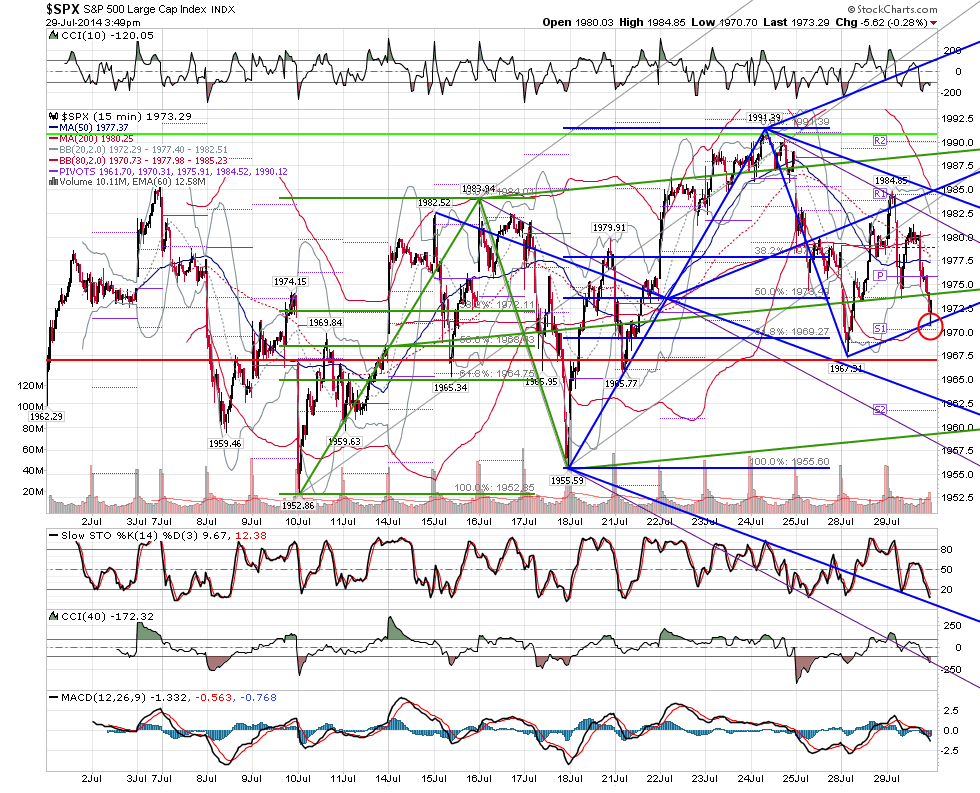Screen dimensions: 980x793
Task: Click the candlestick icon beside $SPX (15 min)
Action: click(54, 116)
